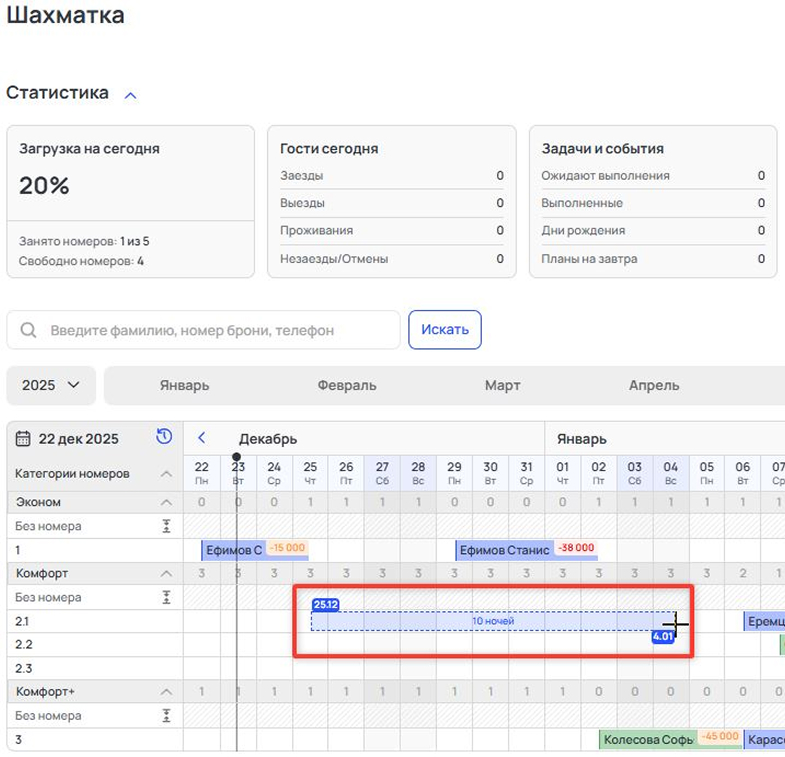Expand Комфорт 'Без номера' row height icon
The height and width of the screenshot is (757, 785).
coord(166,597)
